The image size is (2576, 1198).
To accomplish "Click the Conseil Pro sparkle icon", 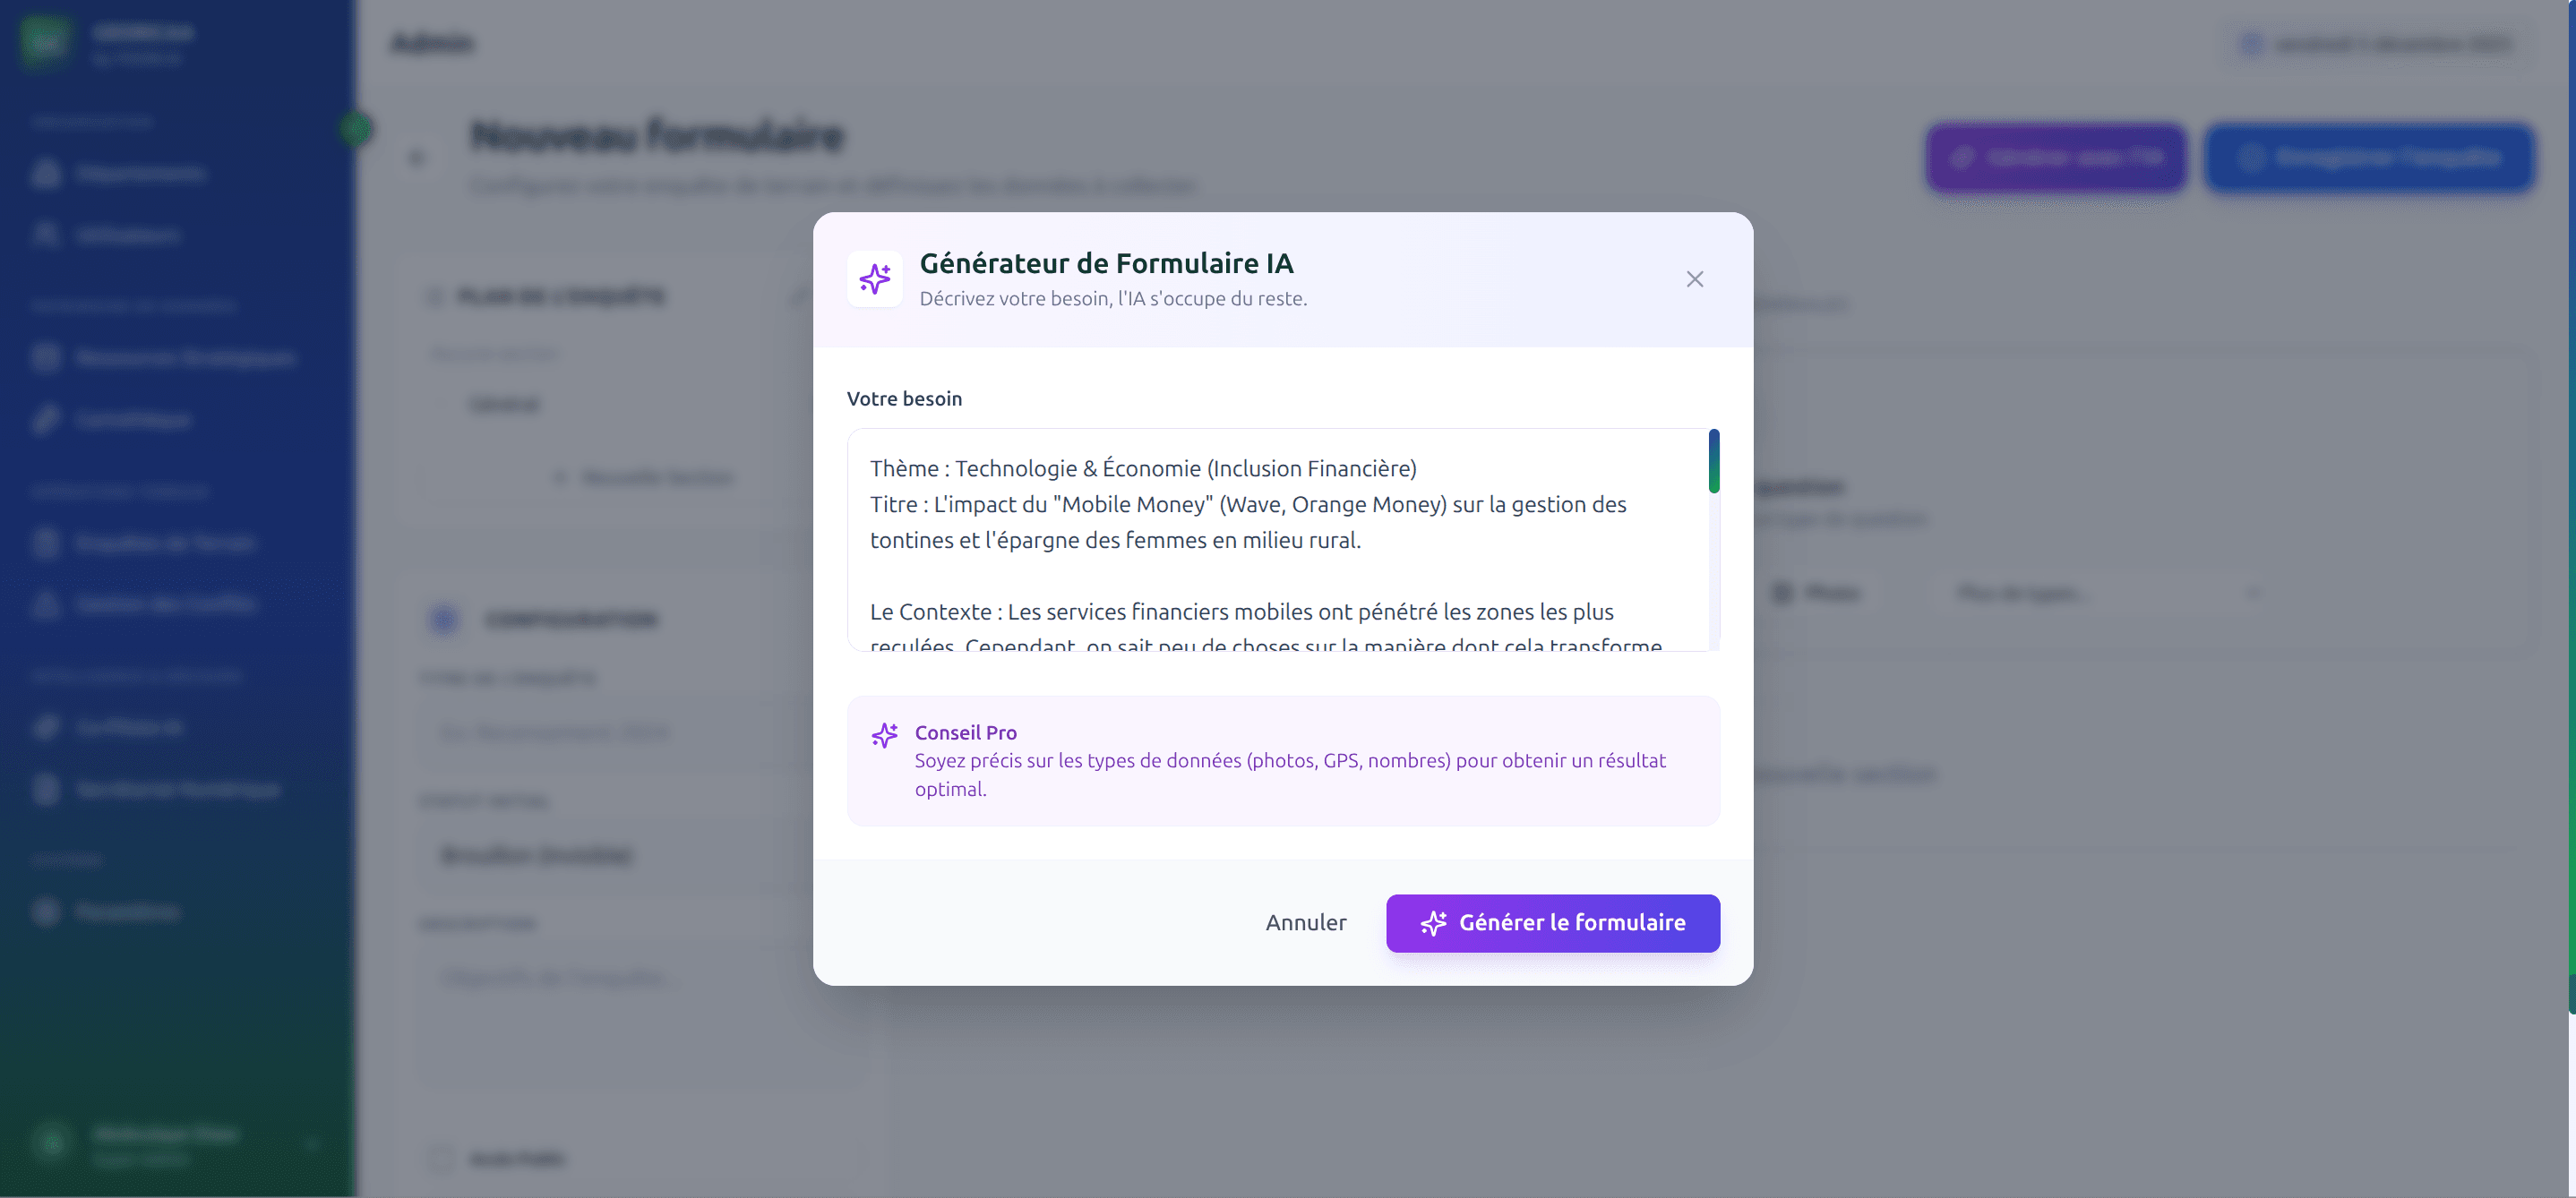I will click(x=885, y=735).
